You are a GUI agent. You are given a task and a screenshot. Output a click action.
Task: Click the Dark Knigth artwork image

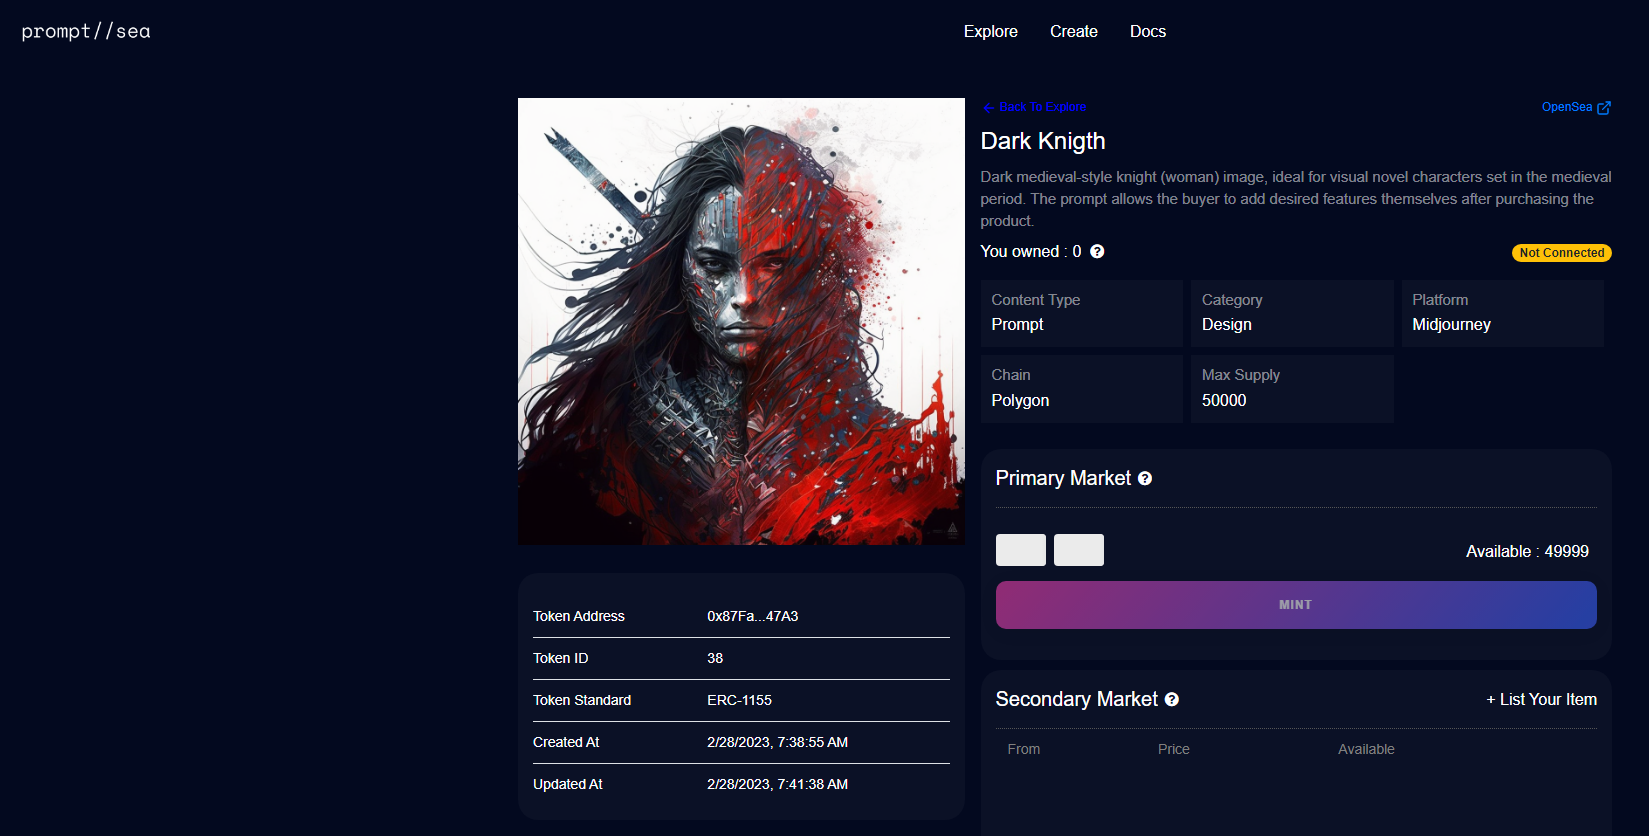pyautogui.click(x=741, y=321)
